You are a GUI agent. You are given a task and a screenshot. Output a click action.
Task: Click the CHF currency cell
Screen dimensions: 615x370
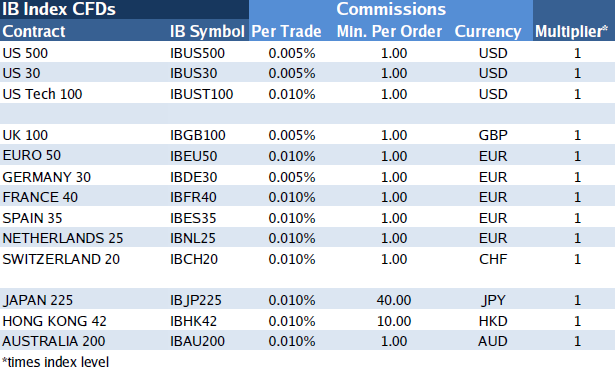pos(493,259)
